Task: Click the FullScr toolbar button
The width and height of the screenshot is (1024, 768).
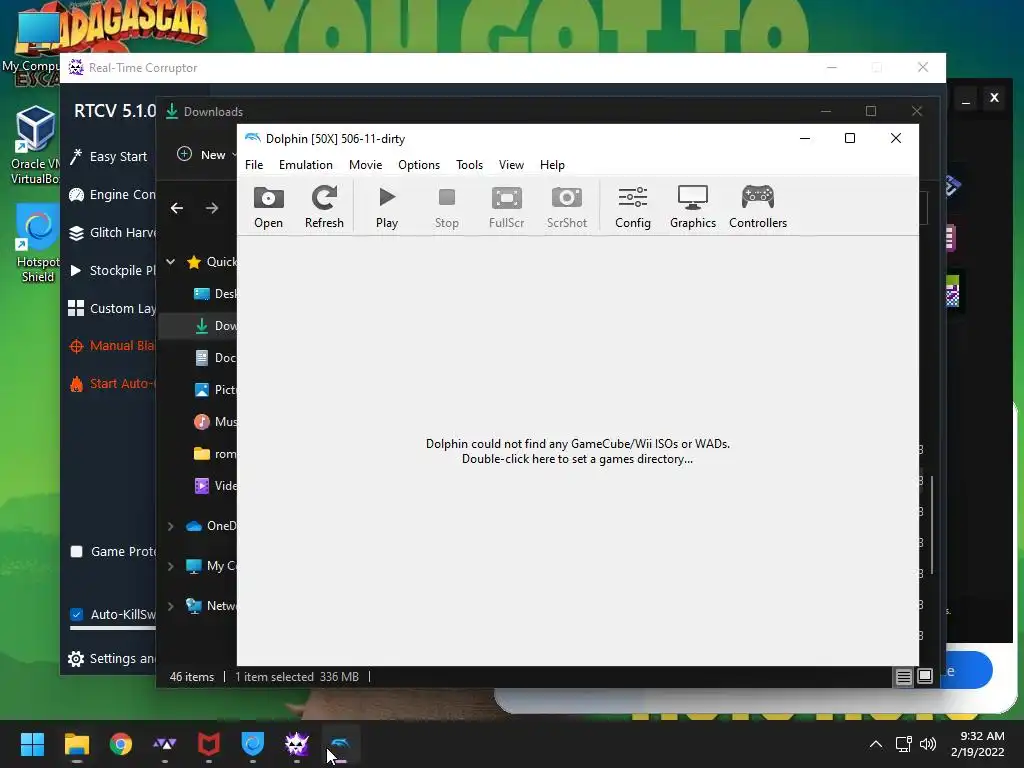Action: (507, 208)
